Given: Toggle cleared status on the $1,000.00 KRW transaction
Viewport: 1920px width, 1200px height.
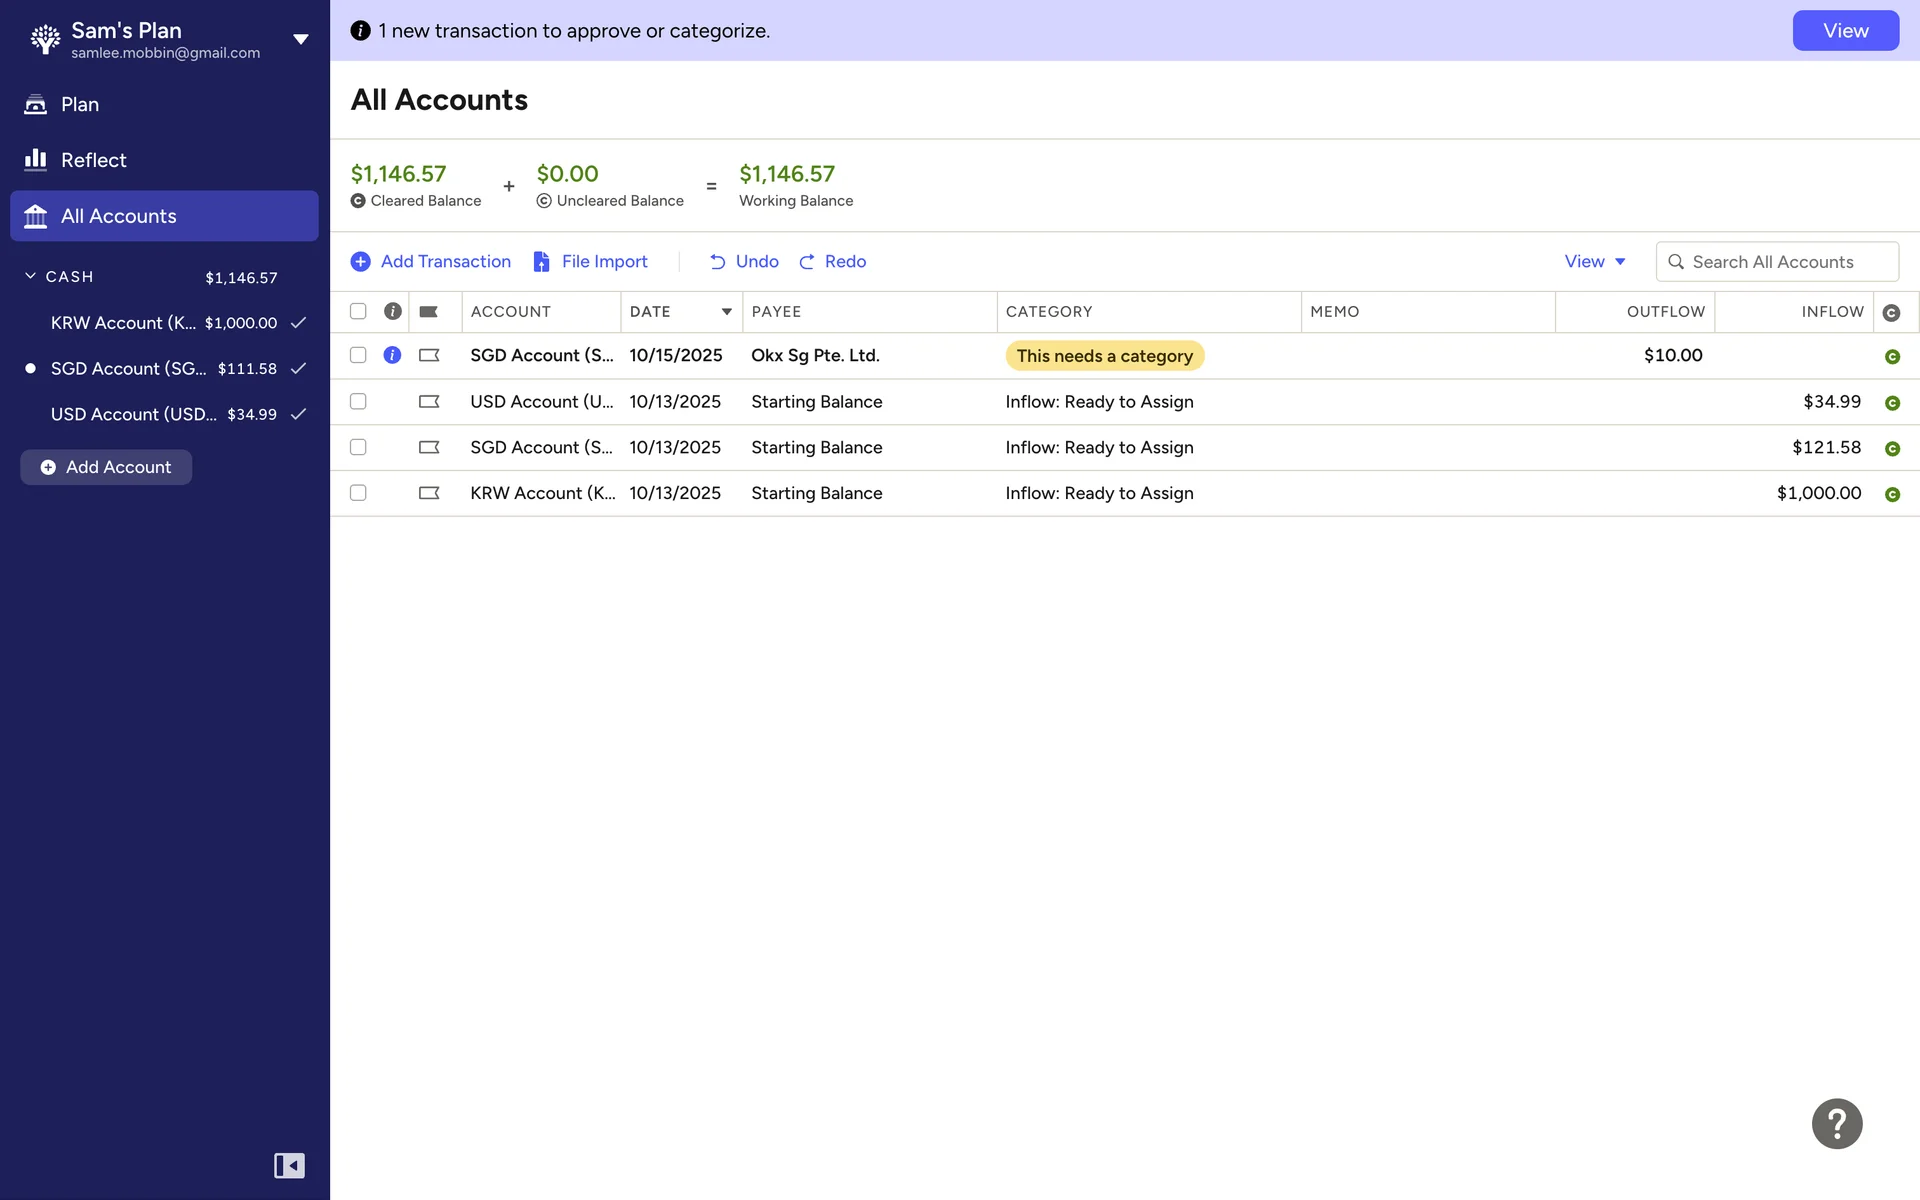Looking at the screenshot, I should 1891,494.
